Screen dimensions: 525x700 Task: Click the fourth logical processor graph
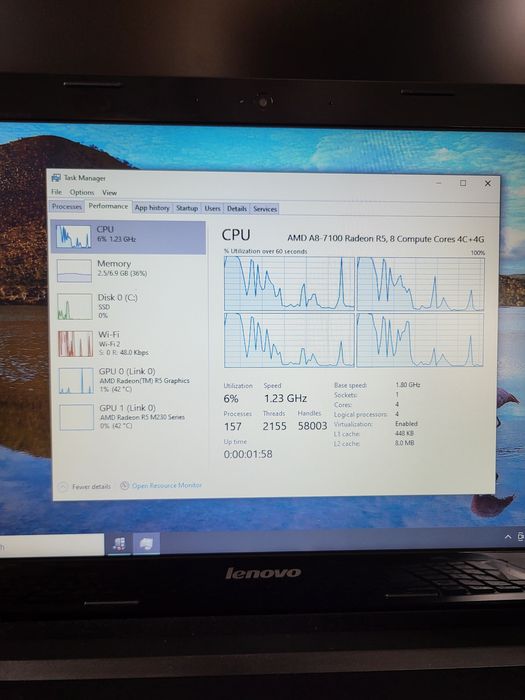point(420,340)
